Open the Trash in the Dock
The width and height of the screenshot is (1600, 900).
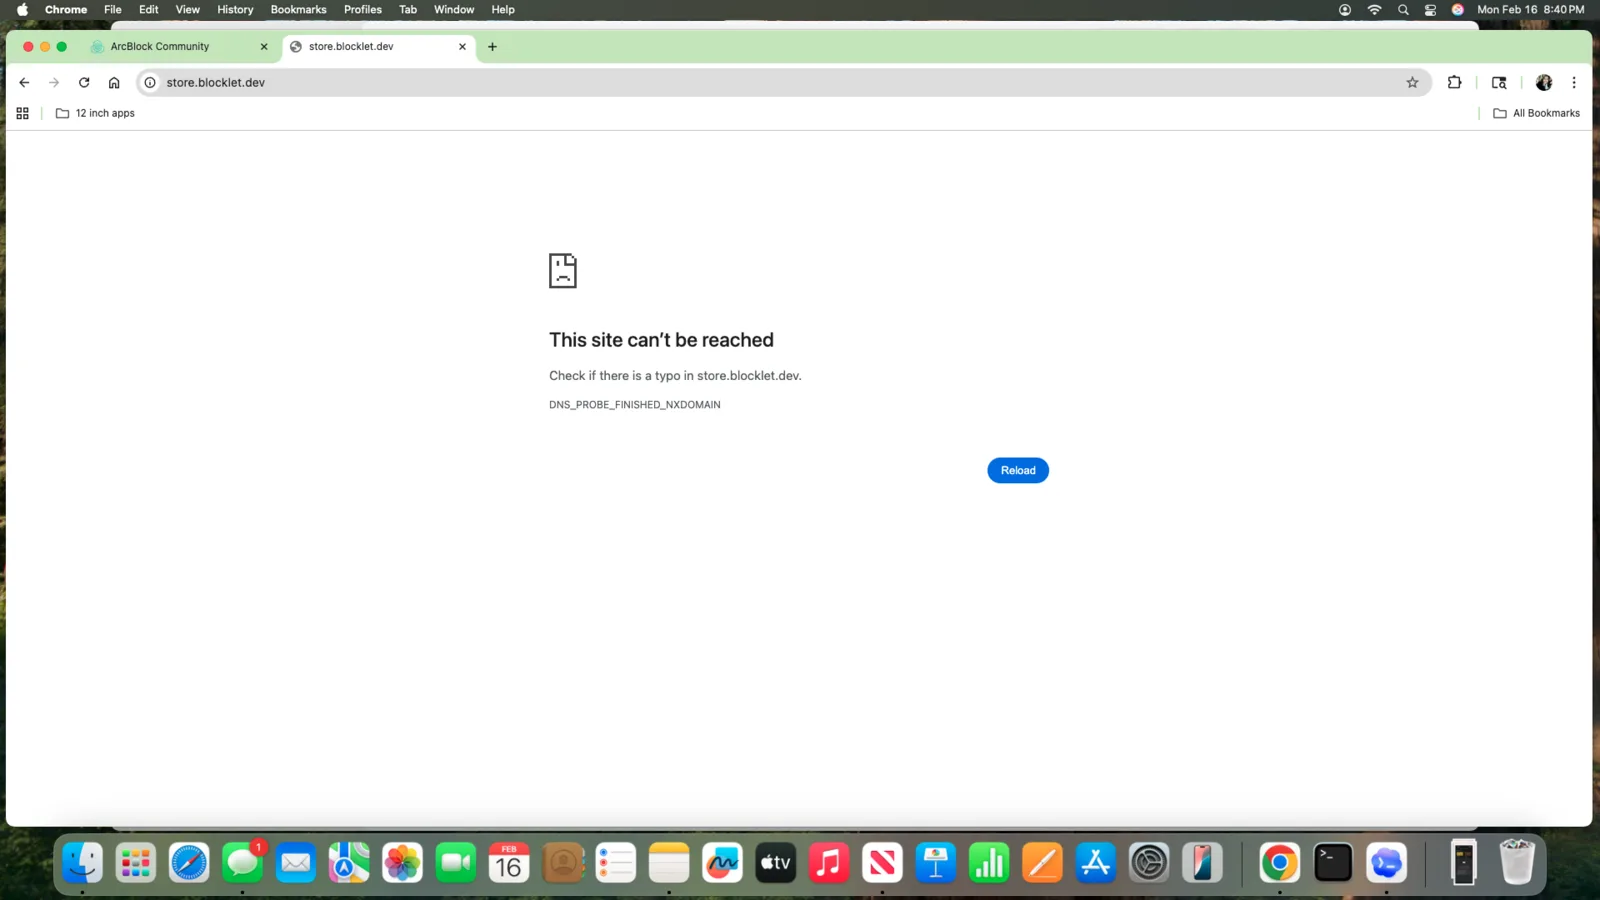coord(1517,863)
